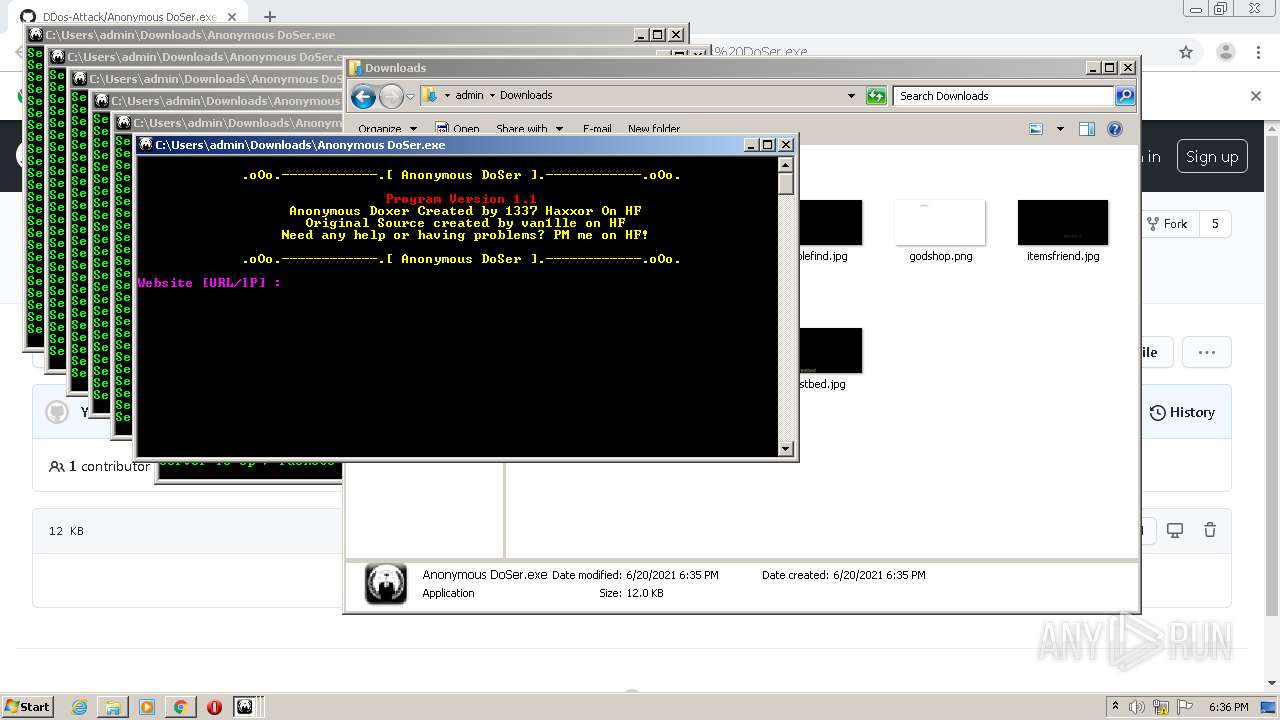1280x720 pixels.
Task: Click the GitHub icon beside contributor row
Action: 57,412
